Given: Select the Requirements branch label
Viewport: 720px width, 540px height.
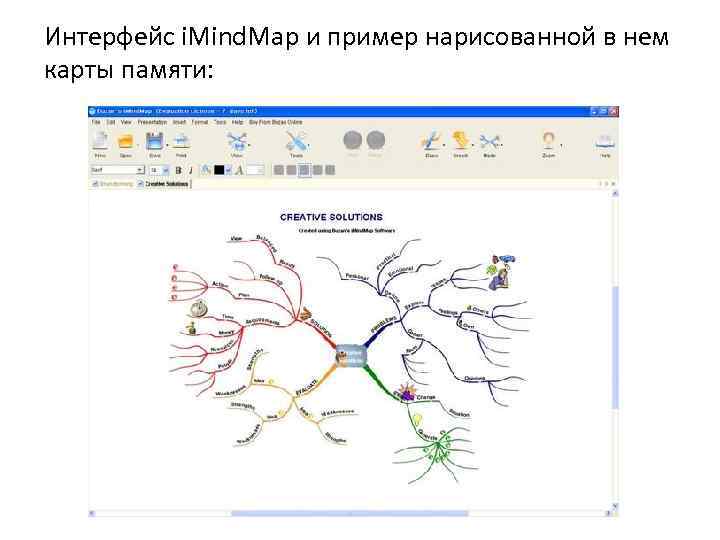Looking at the screenshot, I should pos(262,321).
